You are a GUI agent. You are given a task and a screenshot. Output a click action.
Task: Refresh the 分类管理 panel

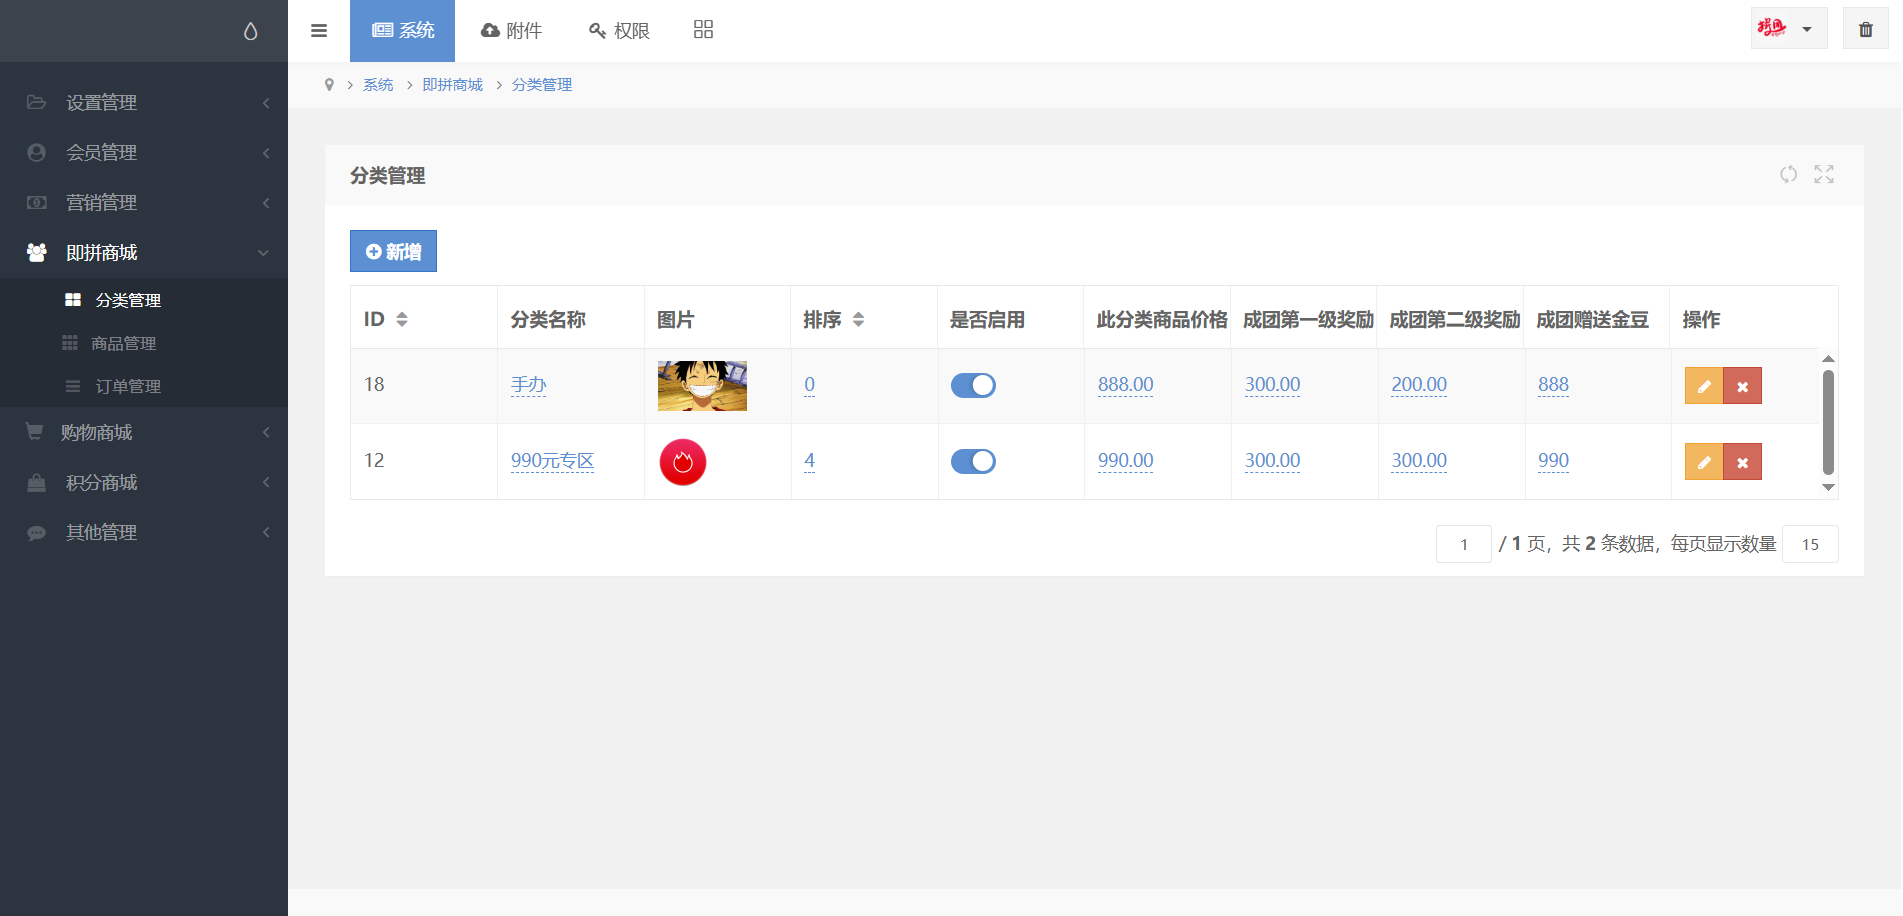click(1788, 174)
